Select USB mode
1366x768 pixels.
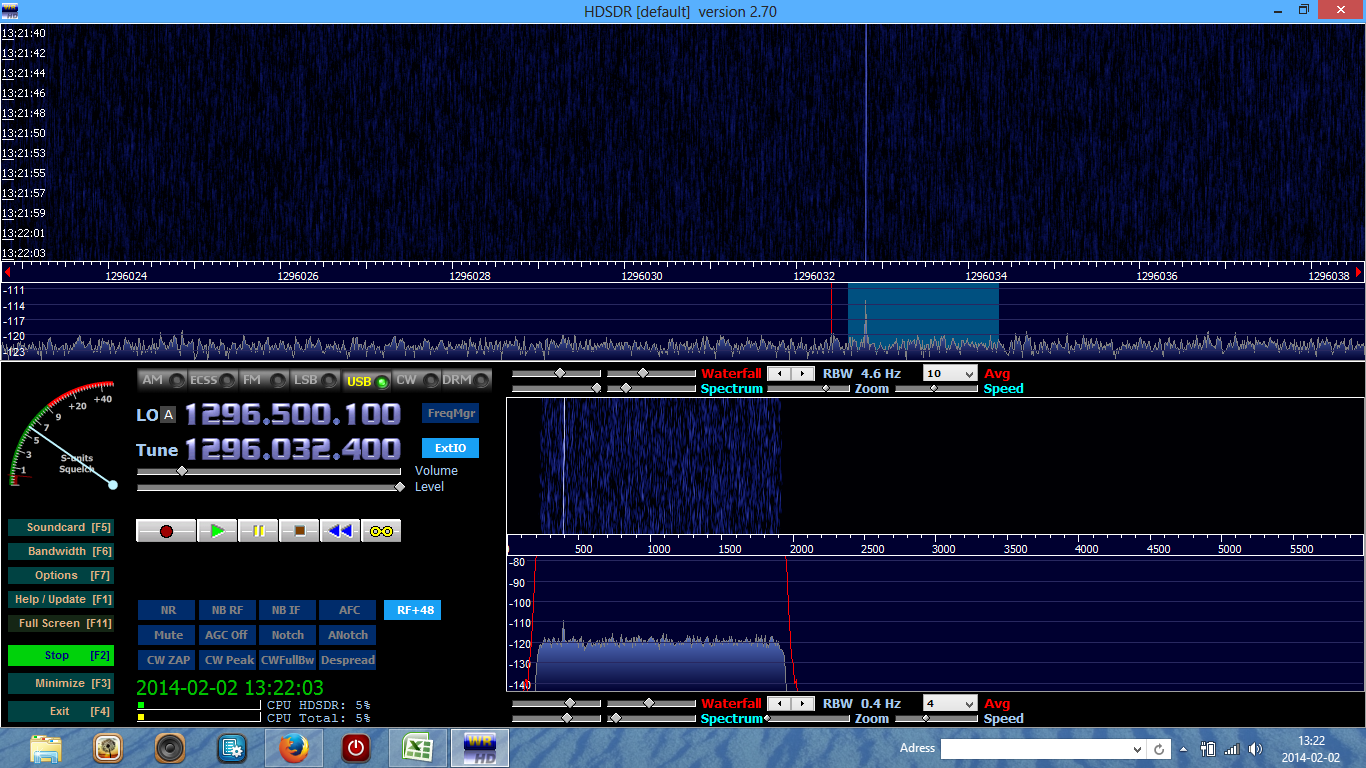366,380
